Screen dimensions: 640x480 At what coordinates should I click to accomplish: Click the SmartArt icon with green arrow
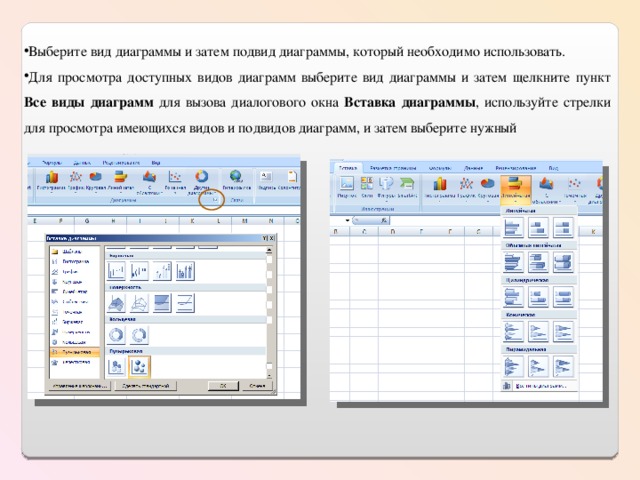407,186
